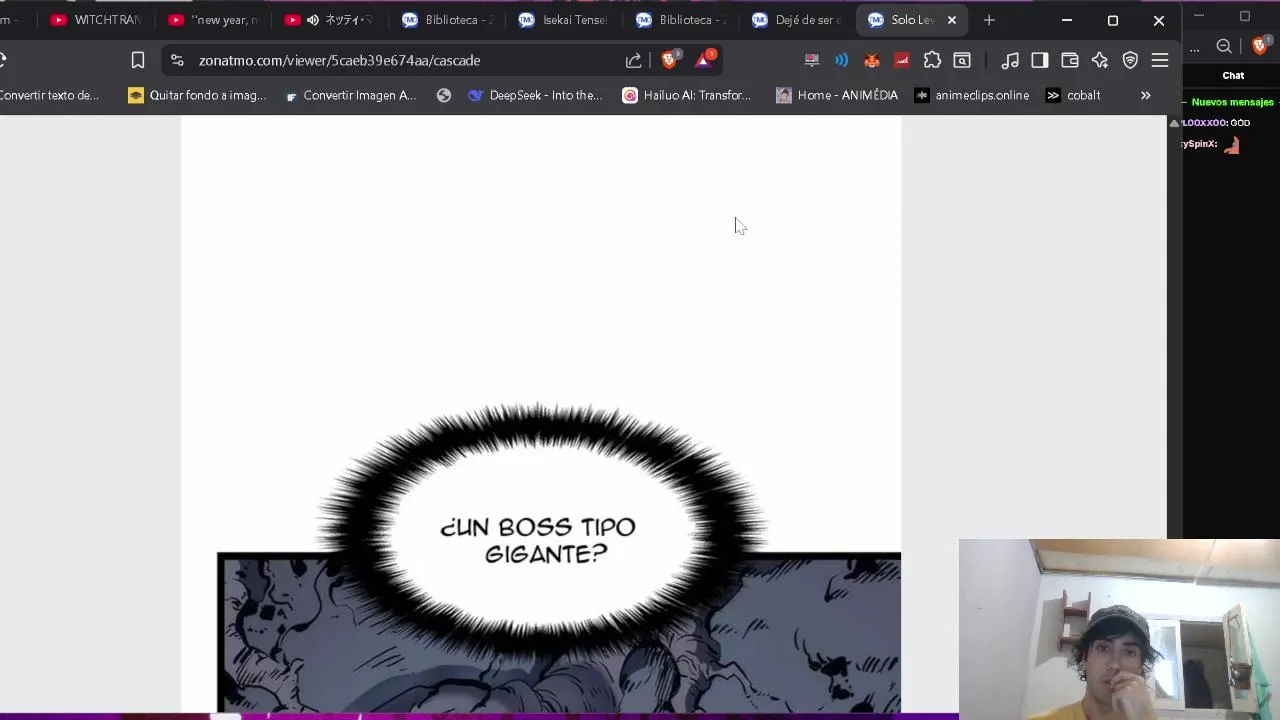Click zoom-out magnifier in background window
1280x720 pixels.
click(1224, 46)
